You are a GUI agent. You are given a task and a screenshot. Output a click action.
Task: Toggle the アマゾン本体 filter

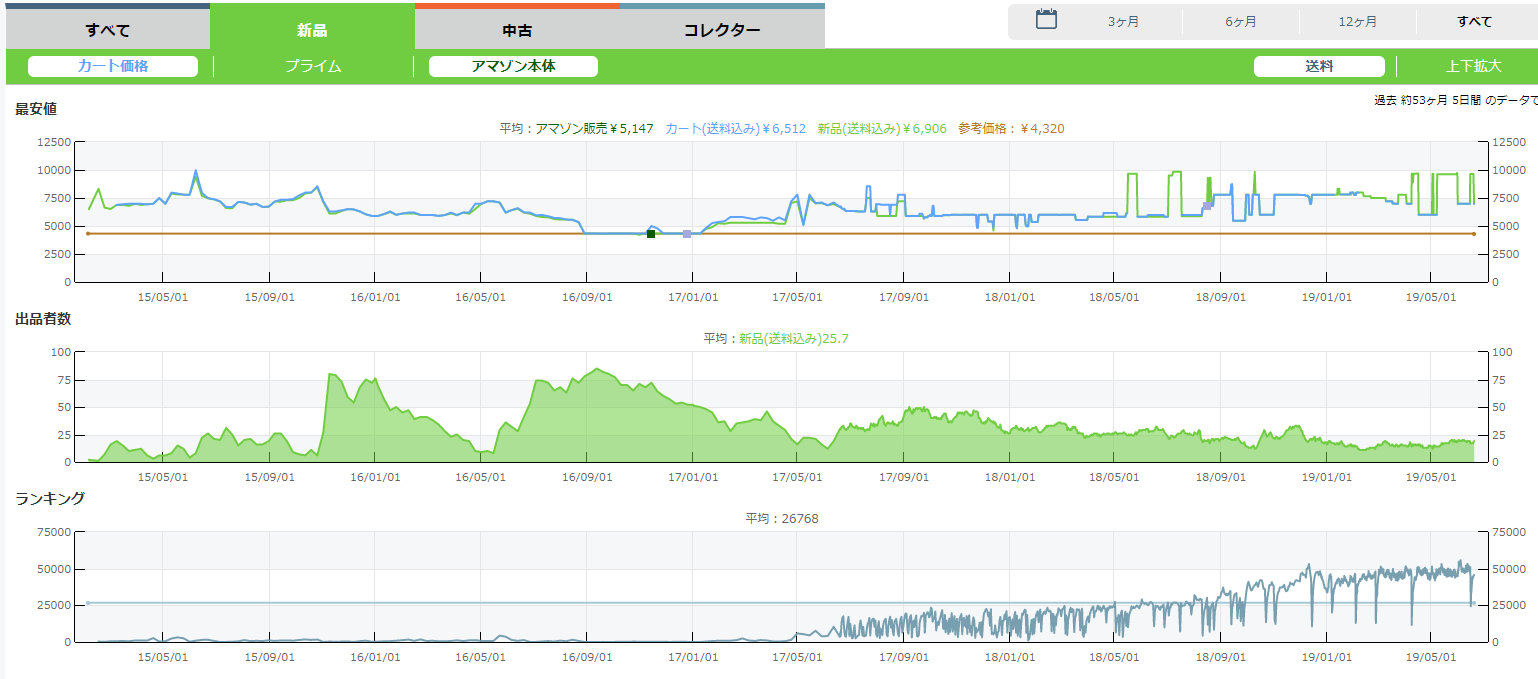pyautogui.click(x=513, y=67)
